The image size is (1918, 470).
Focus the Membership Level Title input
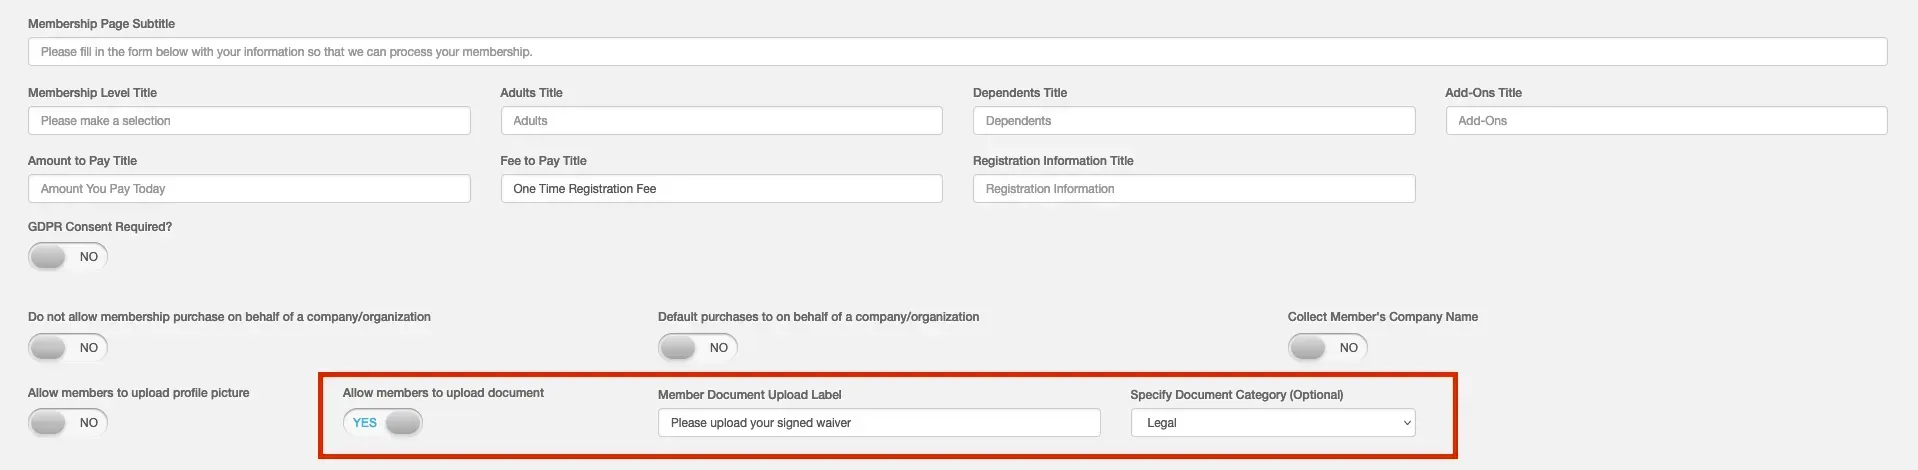[x=249, y=121]
